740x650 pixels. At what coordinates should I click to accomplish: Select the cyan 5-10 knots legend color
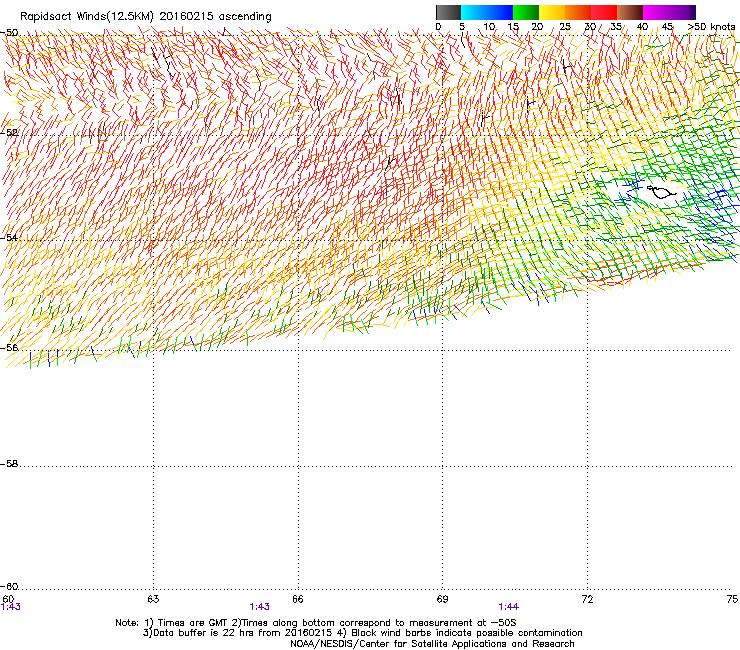[474, 12]
